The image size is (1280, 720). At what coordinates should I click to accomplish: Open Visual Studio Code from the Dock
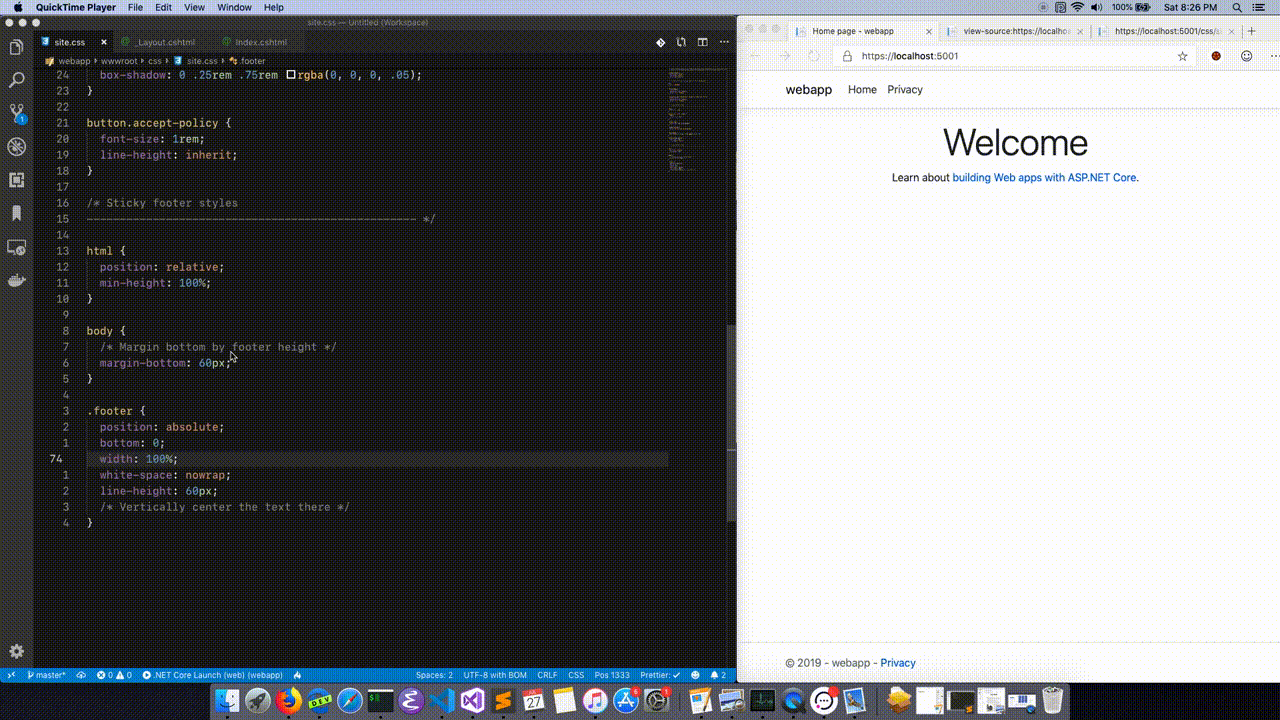click(442, 700)
